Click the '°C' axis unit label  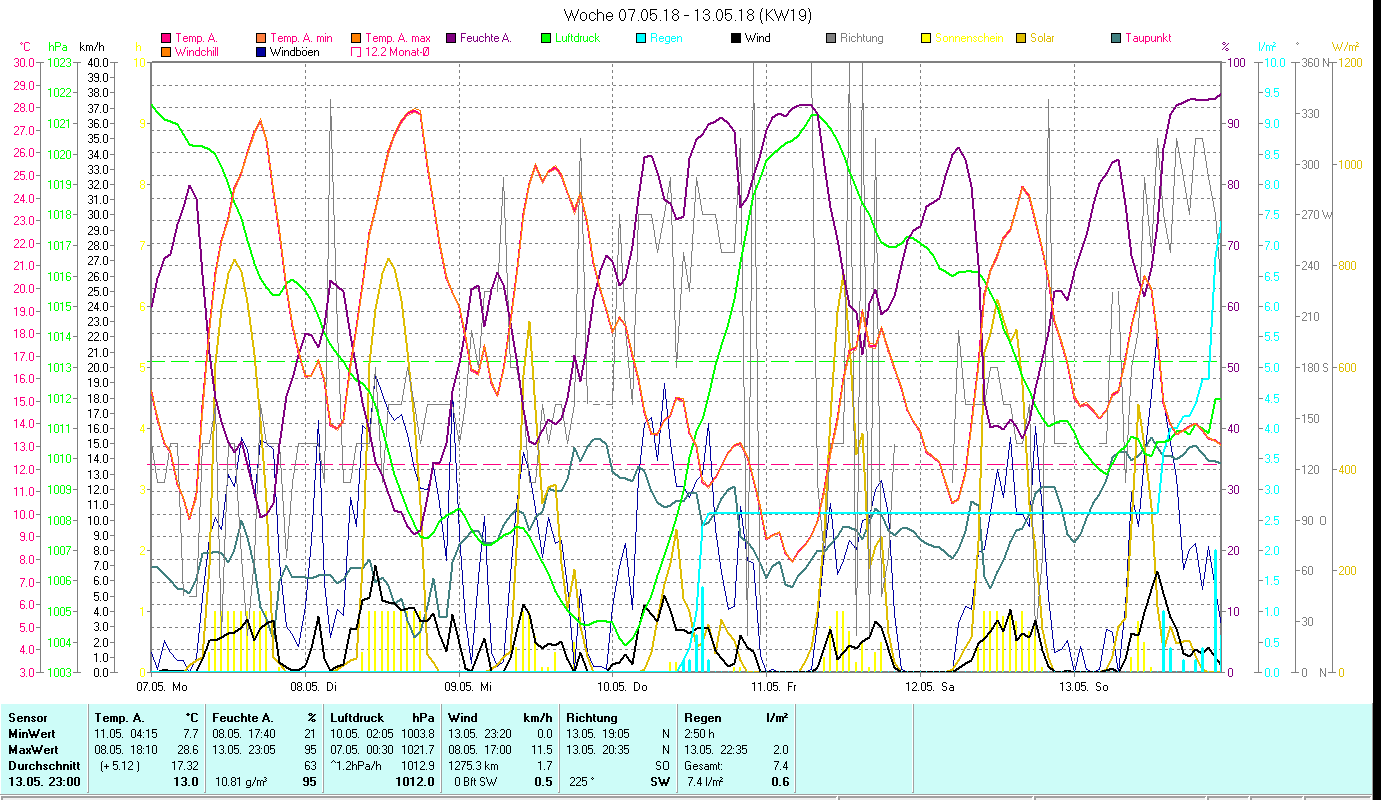(x=25, y=47)
